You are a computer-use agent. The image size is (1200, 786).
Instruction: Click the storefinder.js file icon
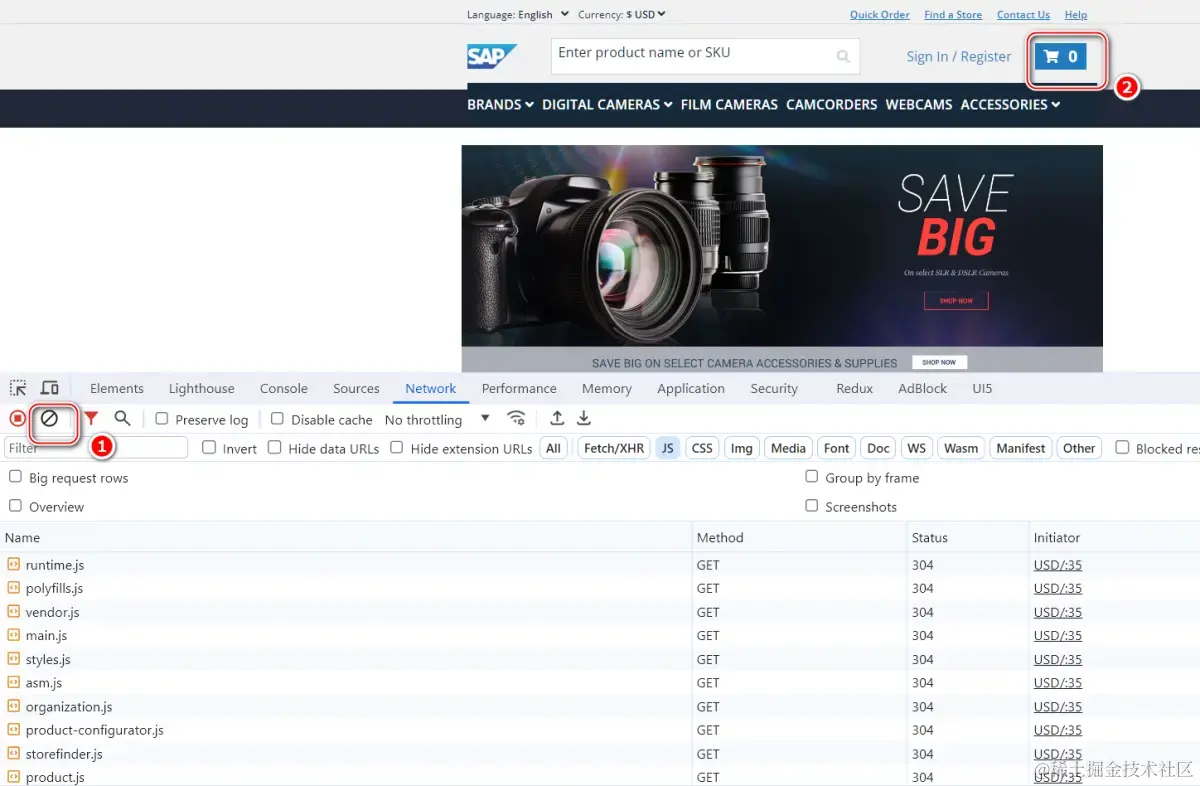click(x=13, y=754)
